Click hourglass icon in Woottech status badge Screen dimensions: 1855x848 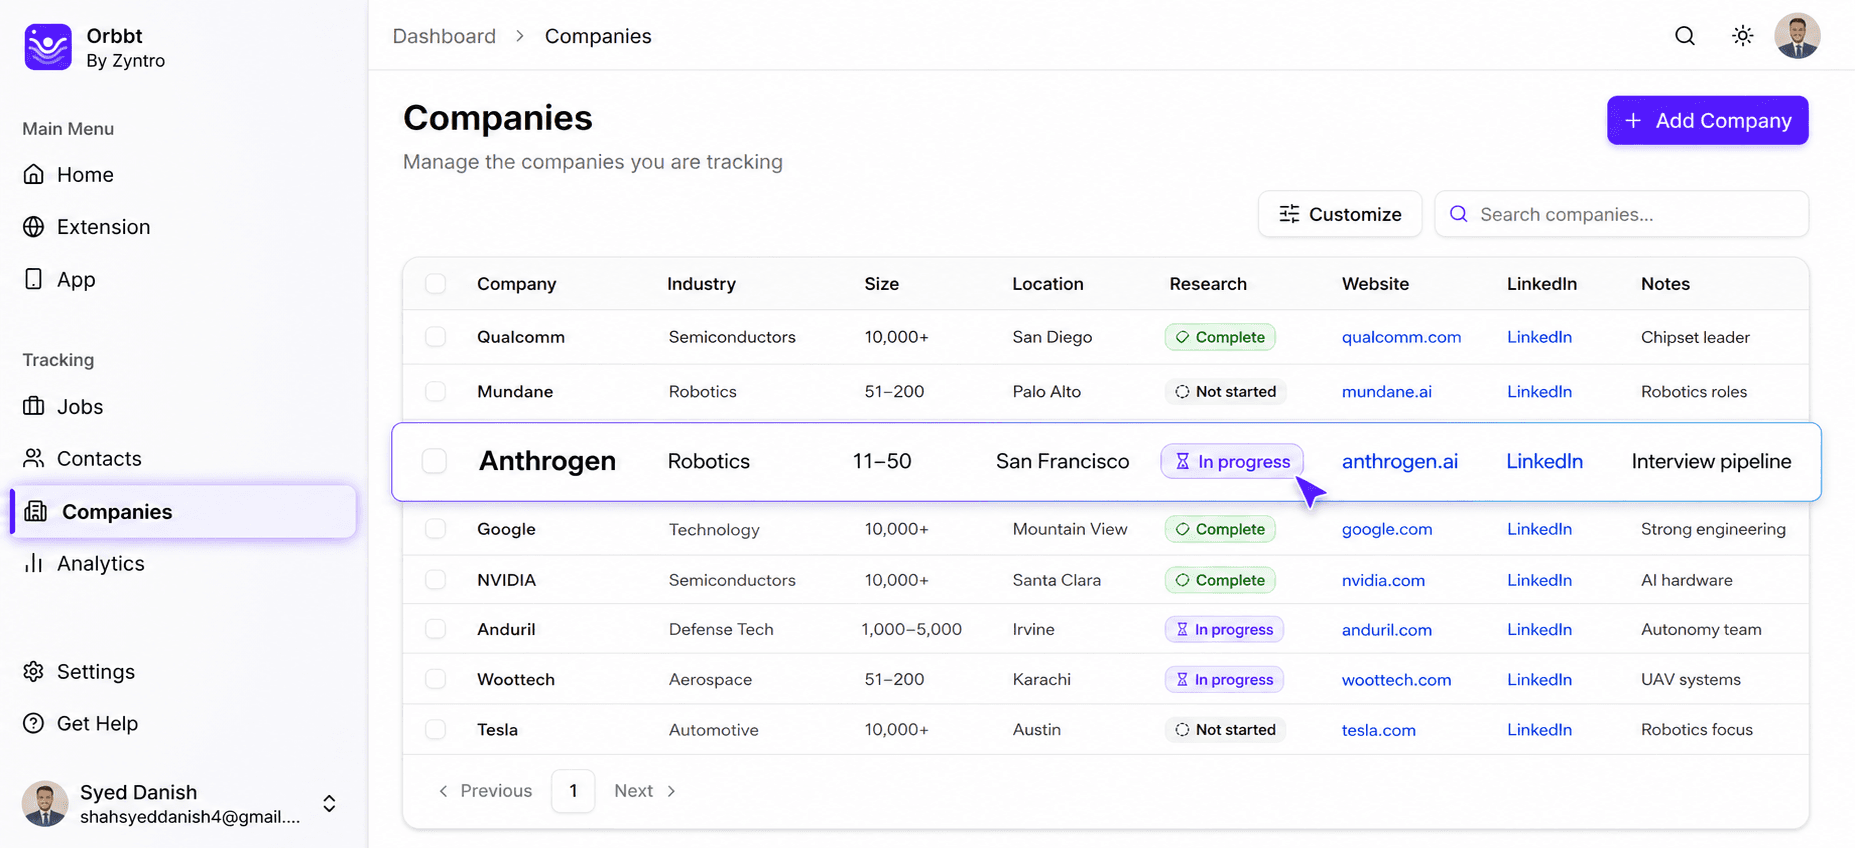1182,679
